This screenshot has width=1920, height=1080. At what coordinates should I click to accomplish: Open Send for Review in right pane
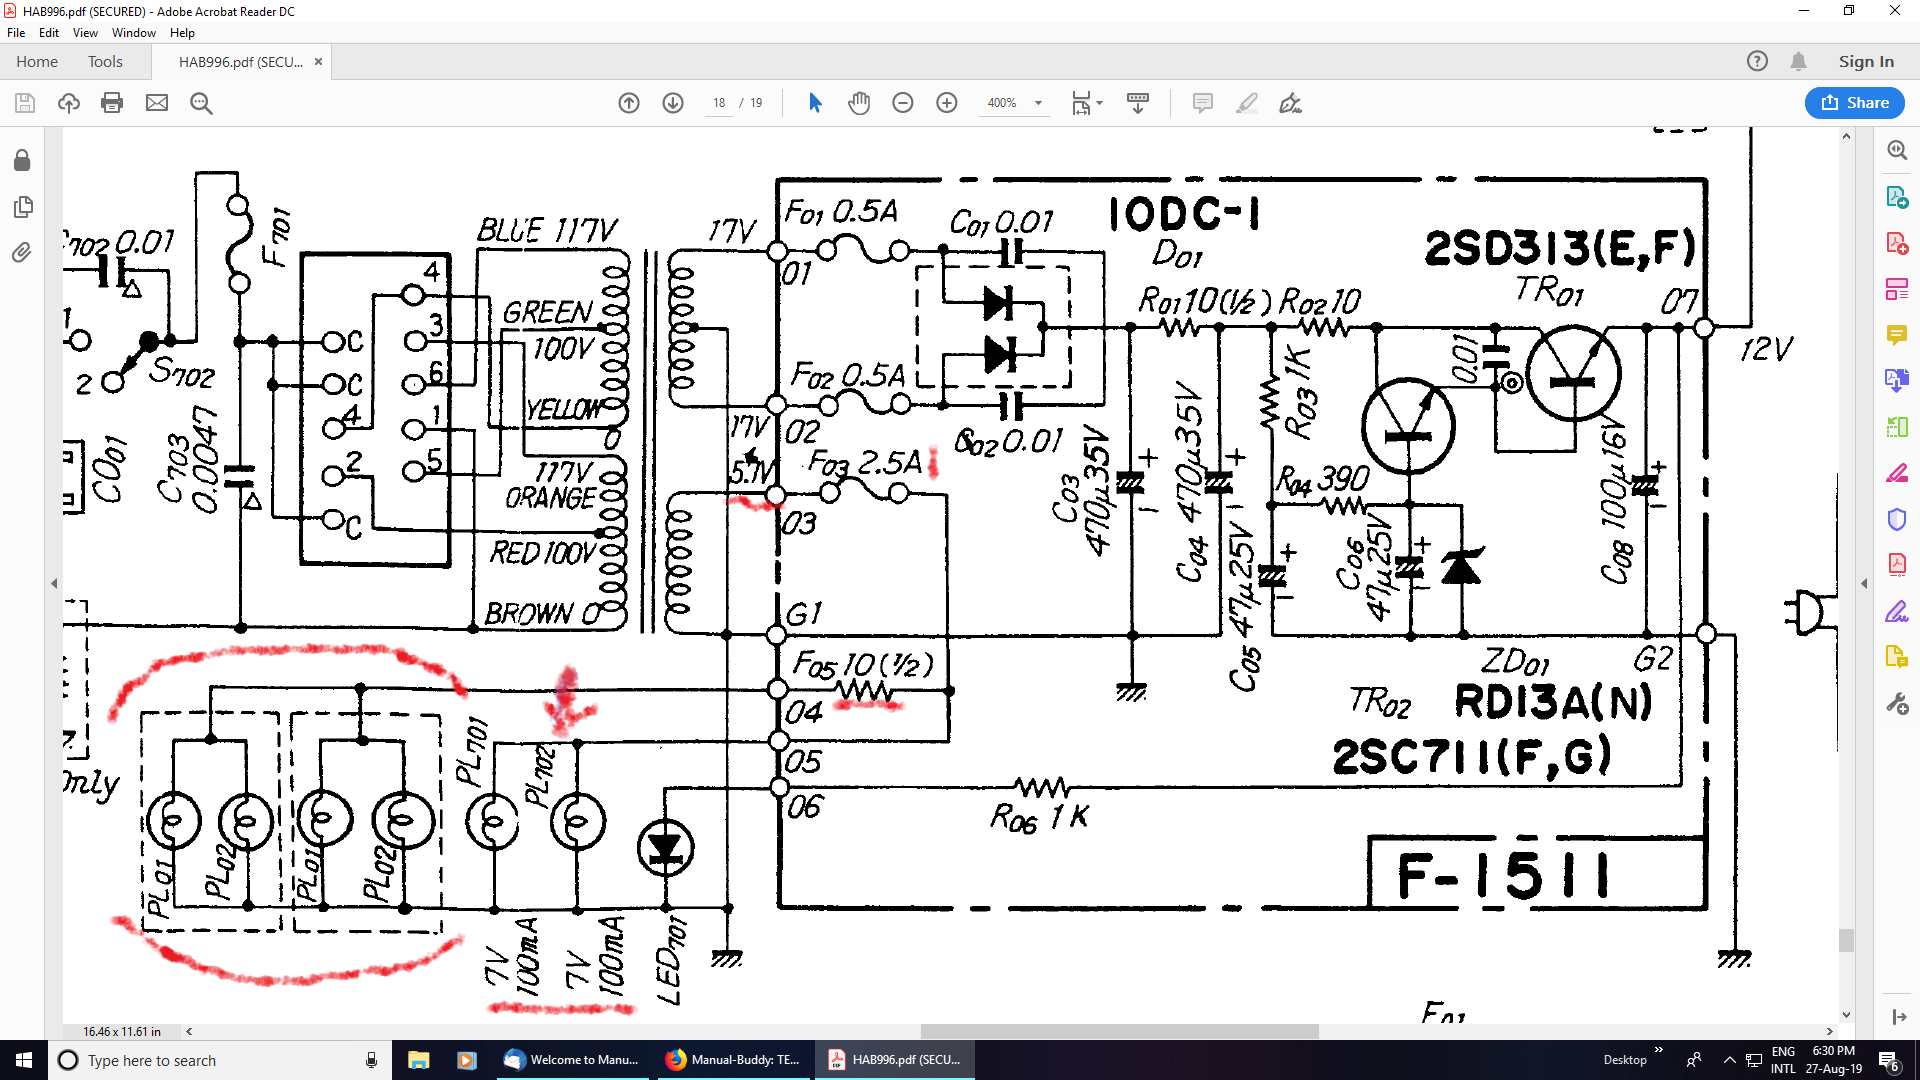click(1897, 657)
